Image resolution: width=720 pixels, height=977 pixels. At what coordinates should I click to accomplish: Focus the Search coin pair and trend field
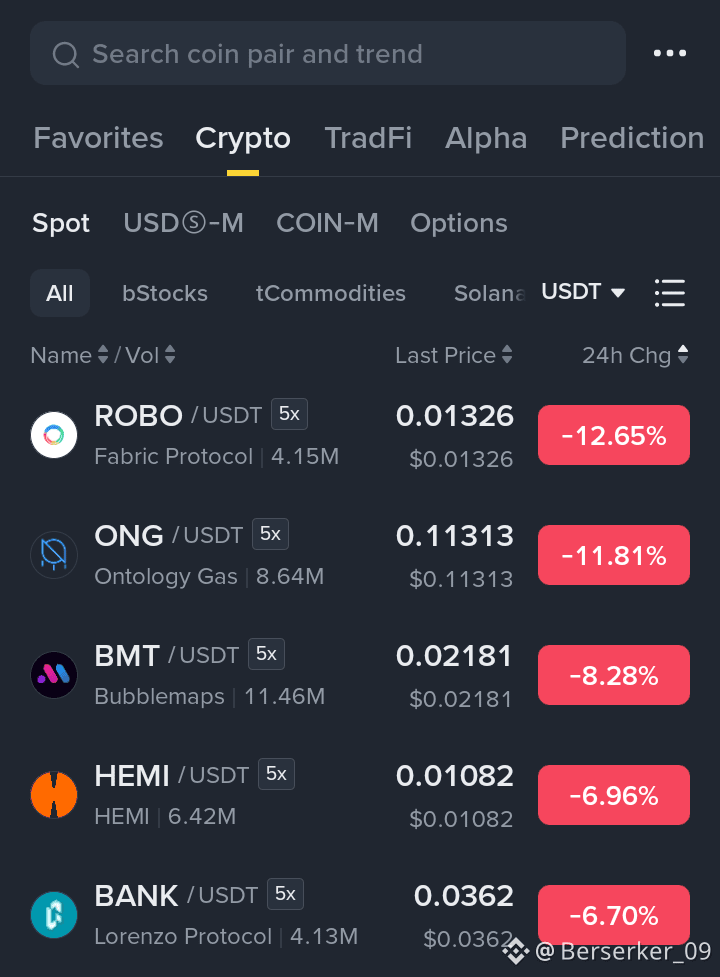[328, 53]
